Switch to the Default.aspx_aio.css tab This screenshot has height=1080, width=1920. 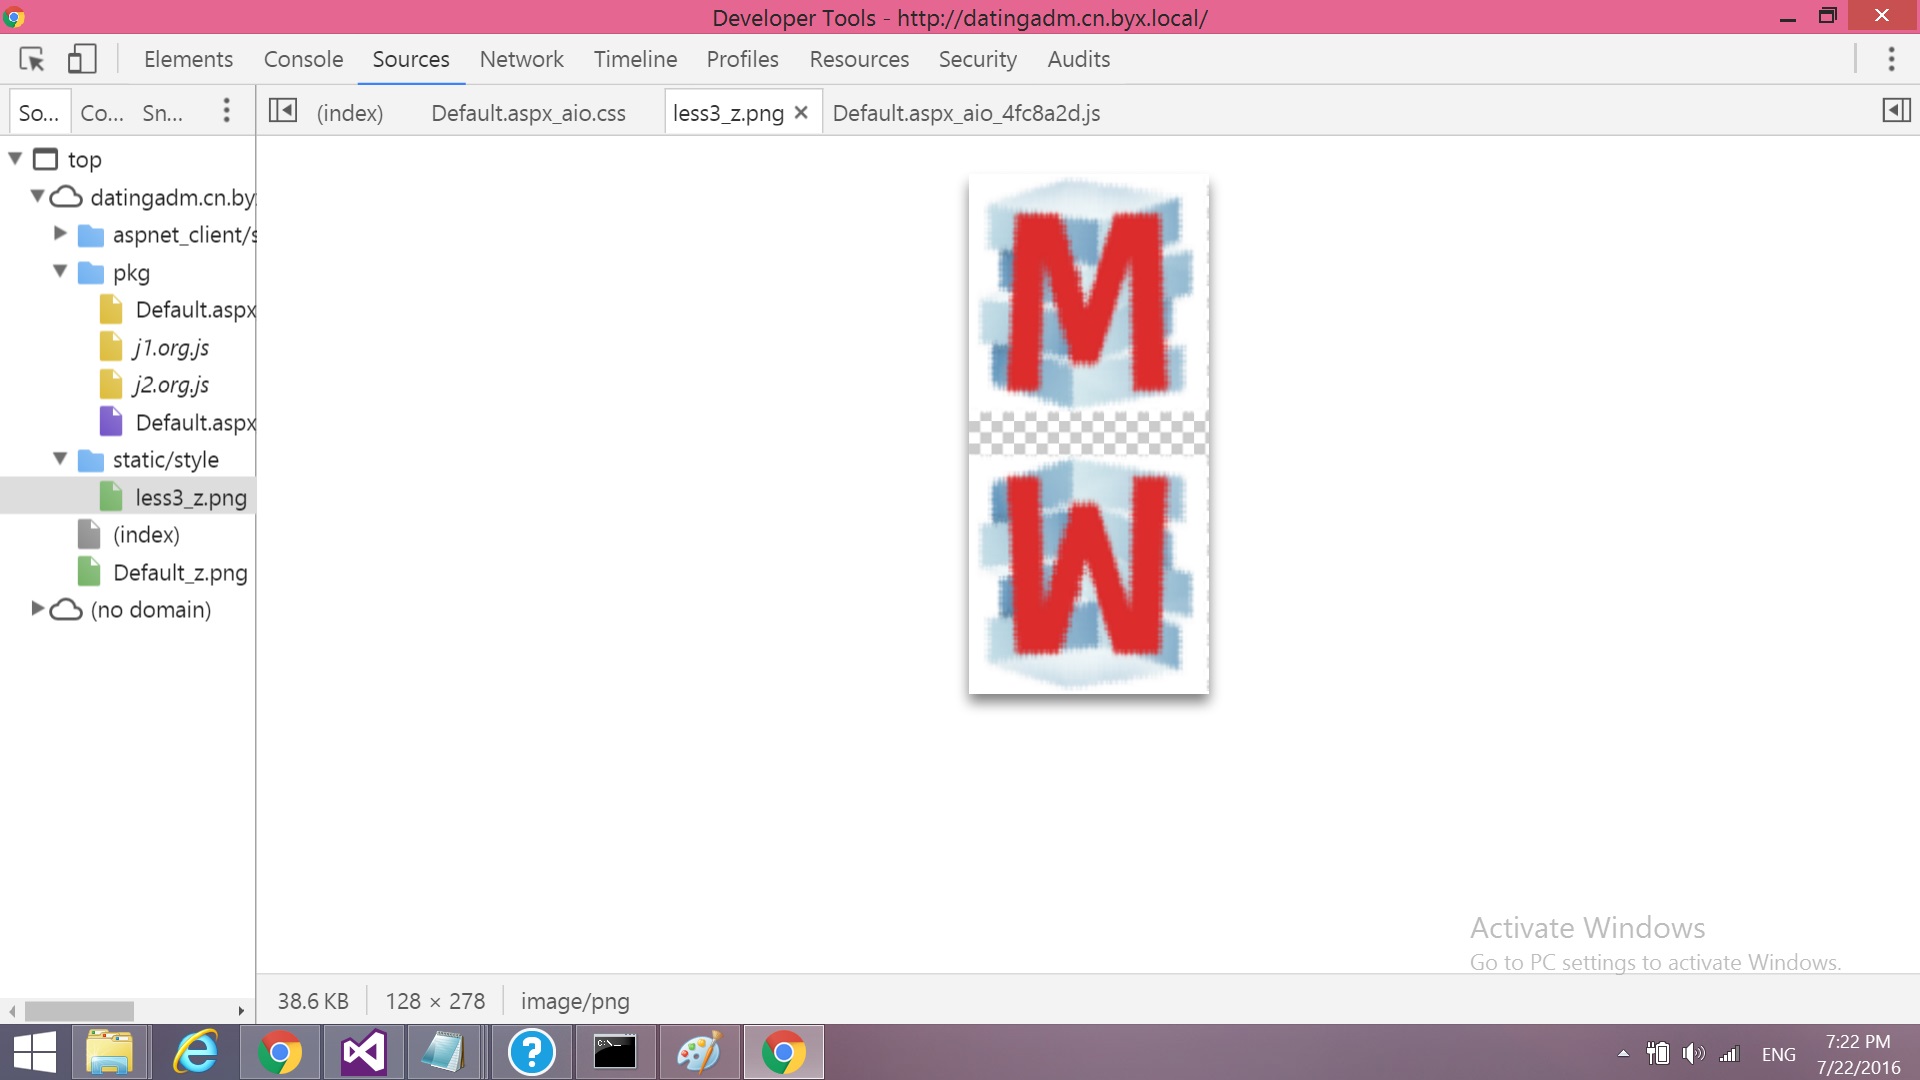tap(528, 112)
